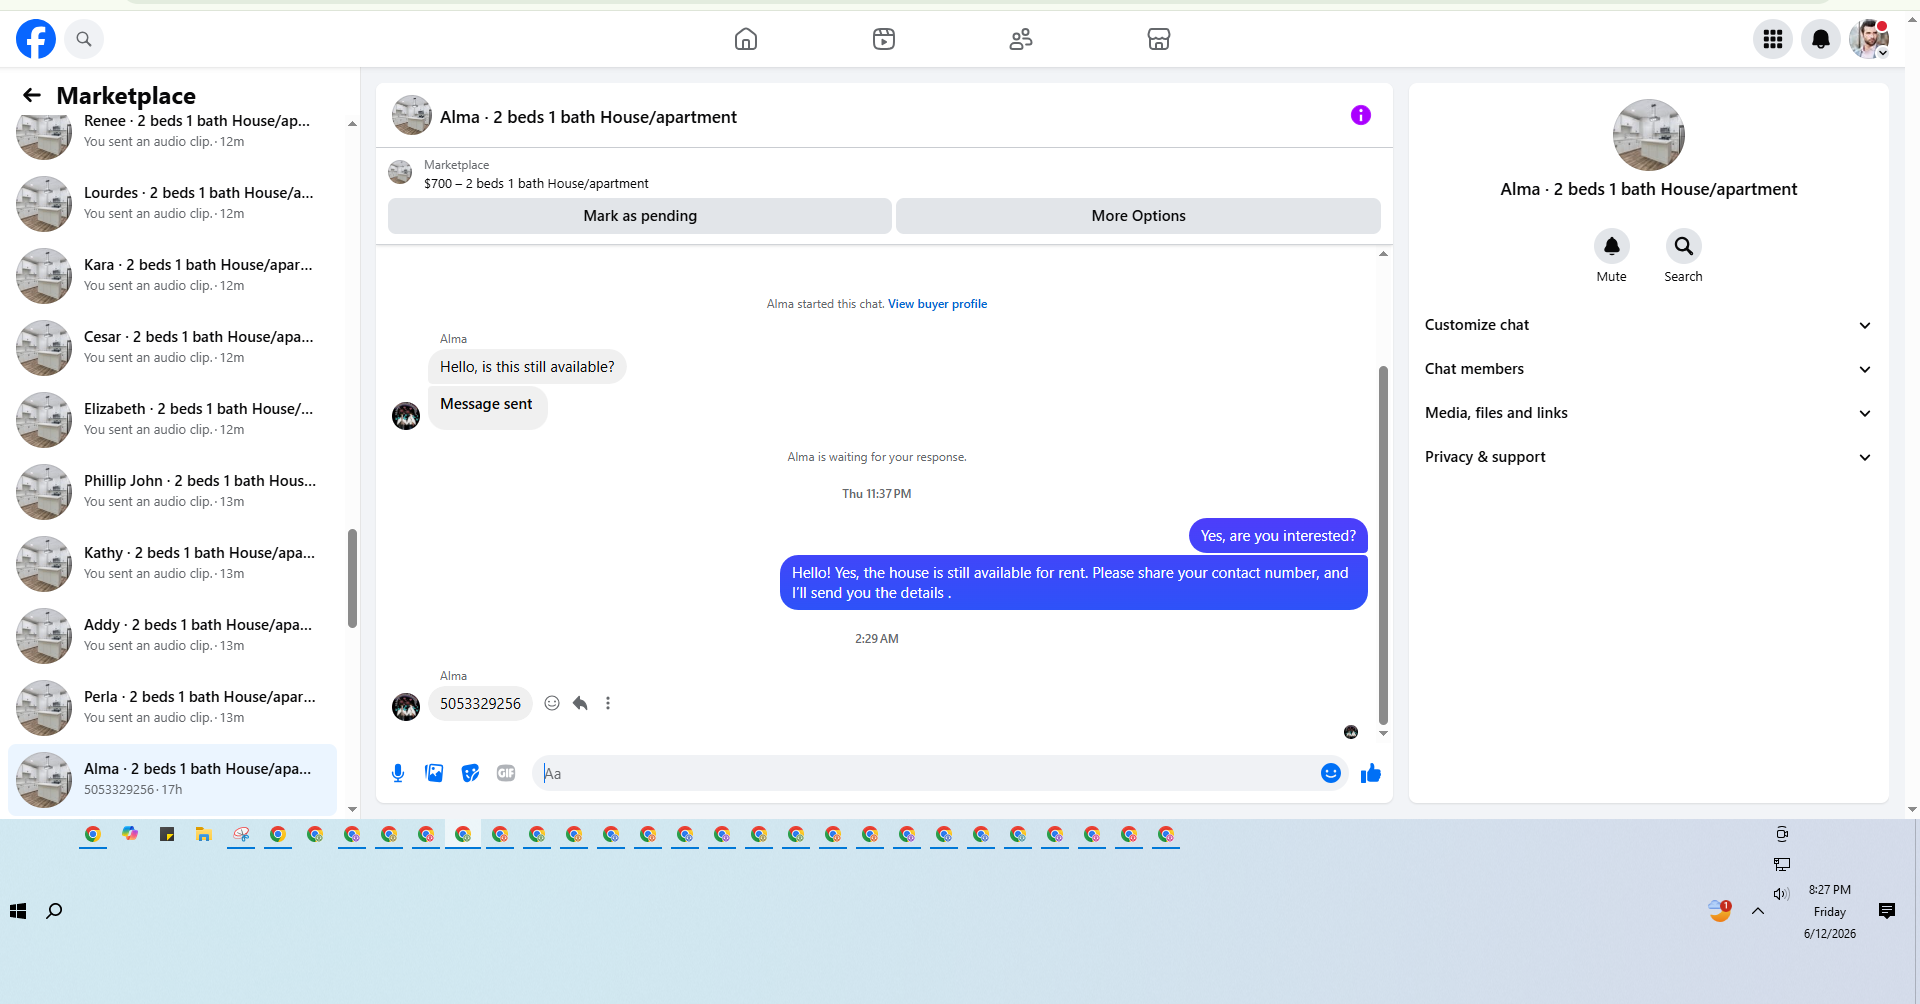The height and width of the screenshot is (1004, 1920).
Task: Open File Explorer from taskbar
Action: pyautogui.click(x=204, y=834)
